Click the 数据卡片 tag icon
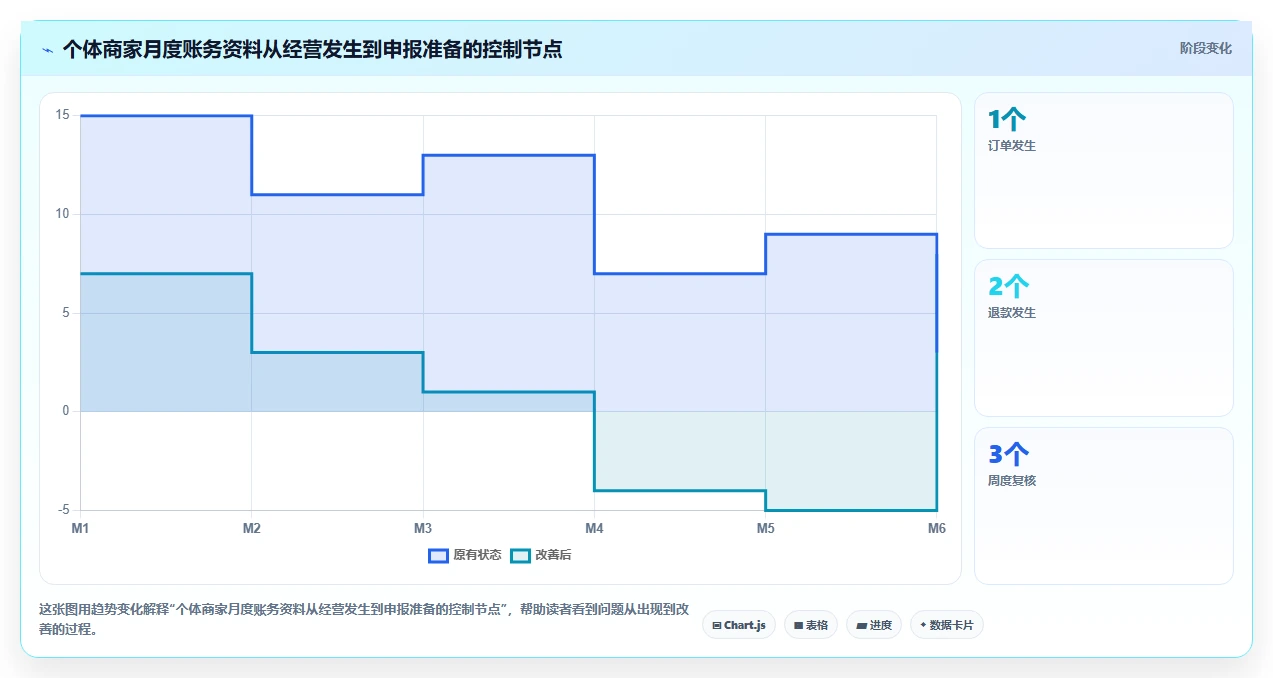The height and width of the screenshot is (678, 1273). pos(923,625)
